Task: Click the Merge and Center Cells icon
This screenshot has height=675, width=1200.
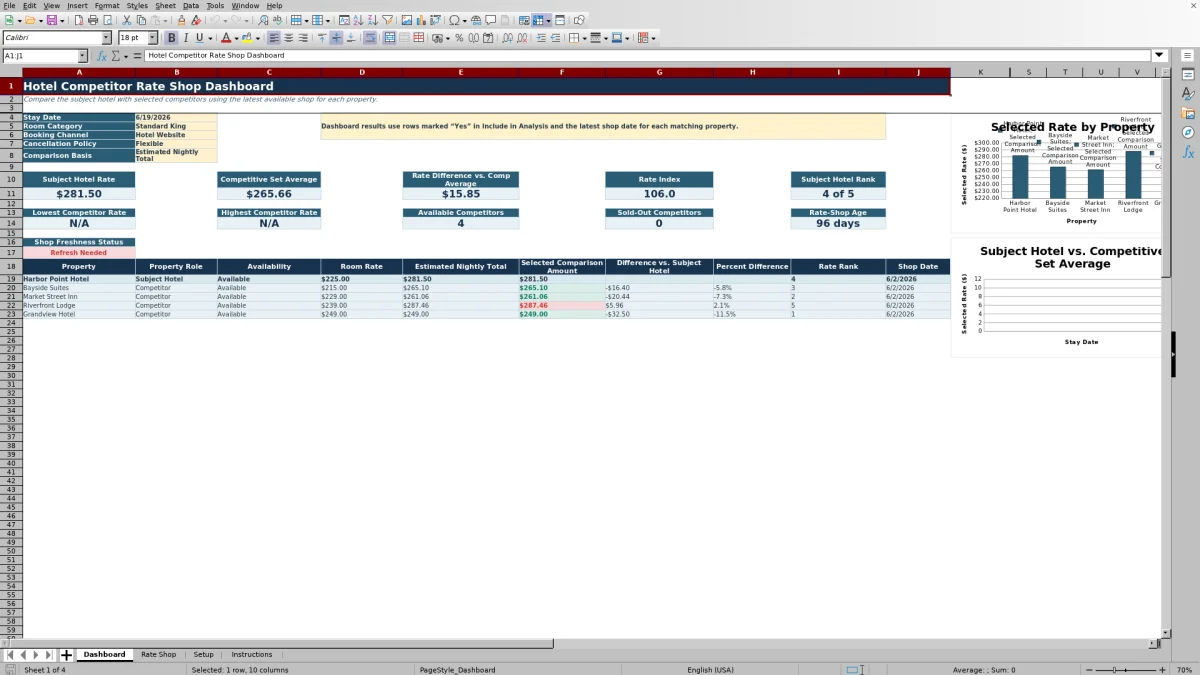Action: [390, 38]
